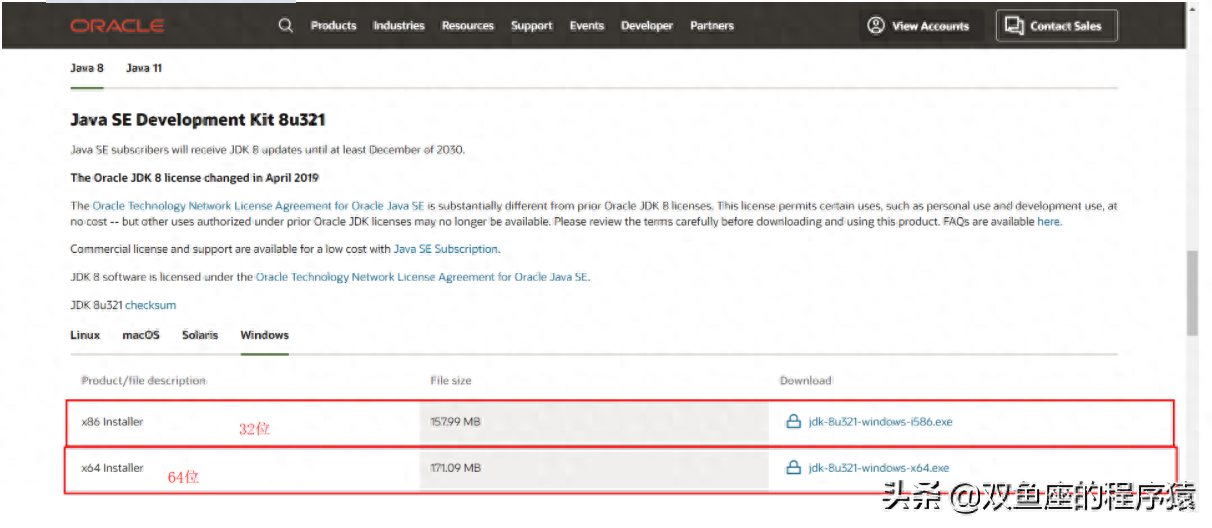The height and width of the screenshot is (528, 1212).
Task: Open the Developer menu
Action: click(x=647, y=26)
